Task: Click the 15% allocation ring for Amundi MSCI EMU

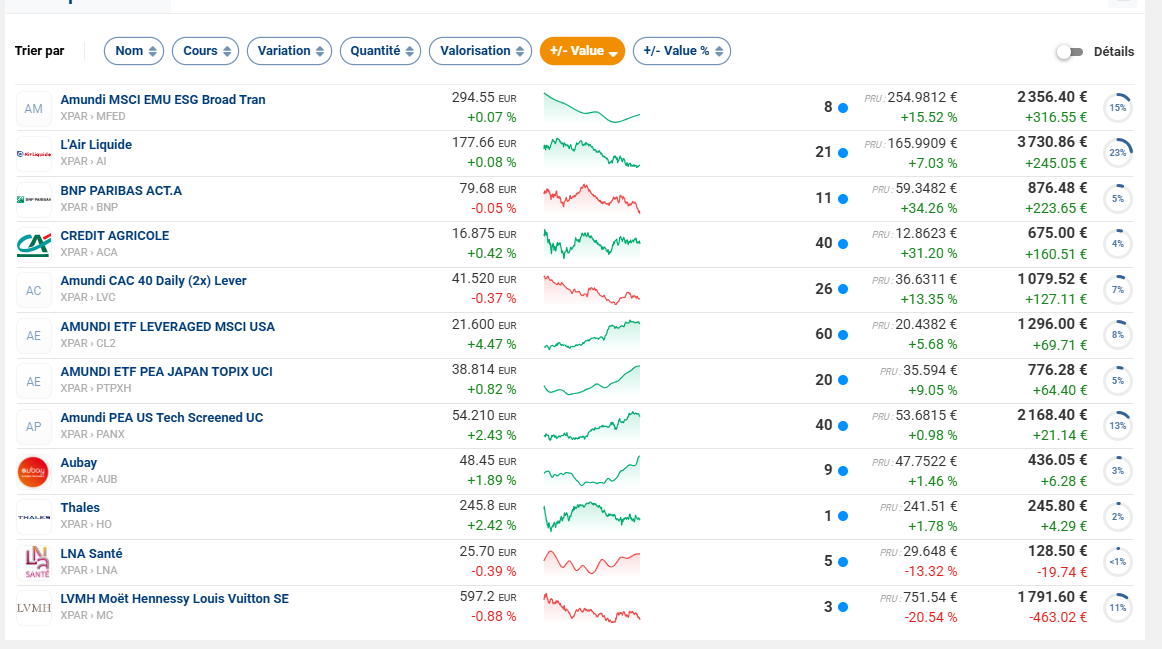Action: click(x=1118, y=108)
